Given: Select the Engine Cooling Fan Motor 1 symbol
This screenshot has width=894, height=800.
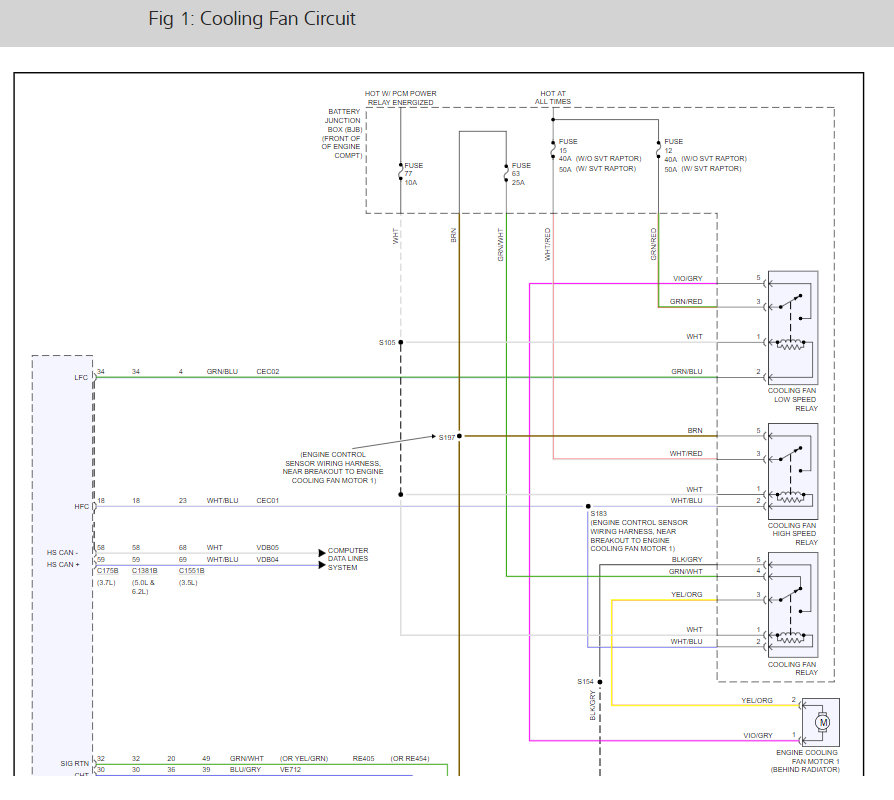Looking at the screenshot, I should click(822, 720).
